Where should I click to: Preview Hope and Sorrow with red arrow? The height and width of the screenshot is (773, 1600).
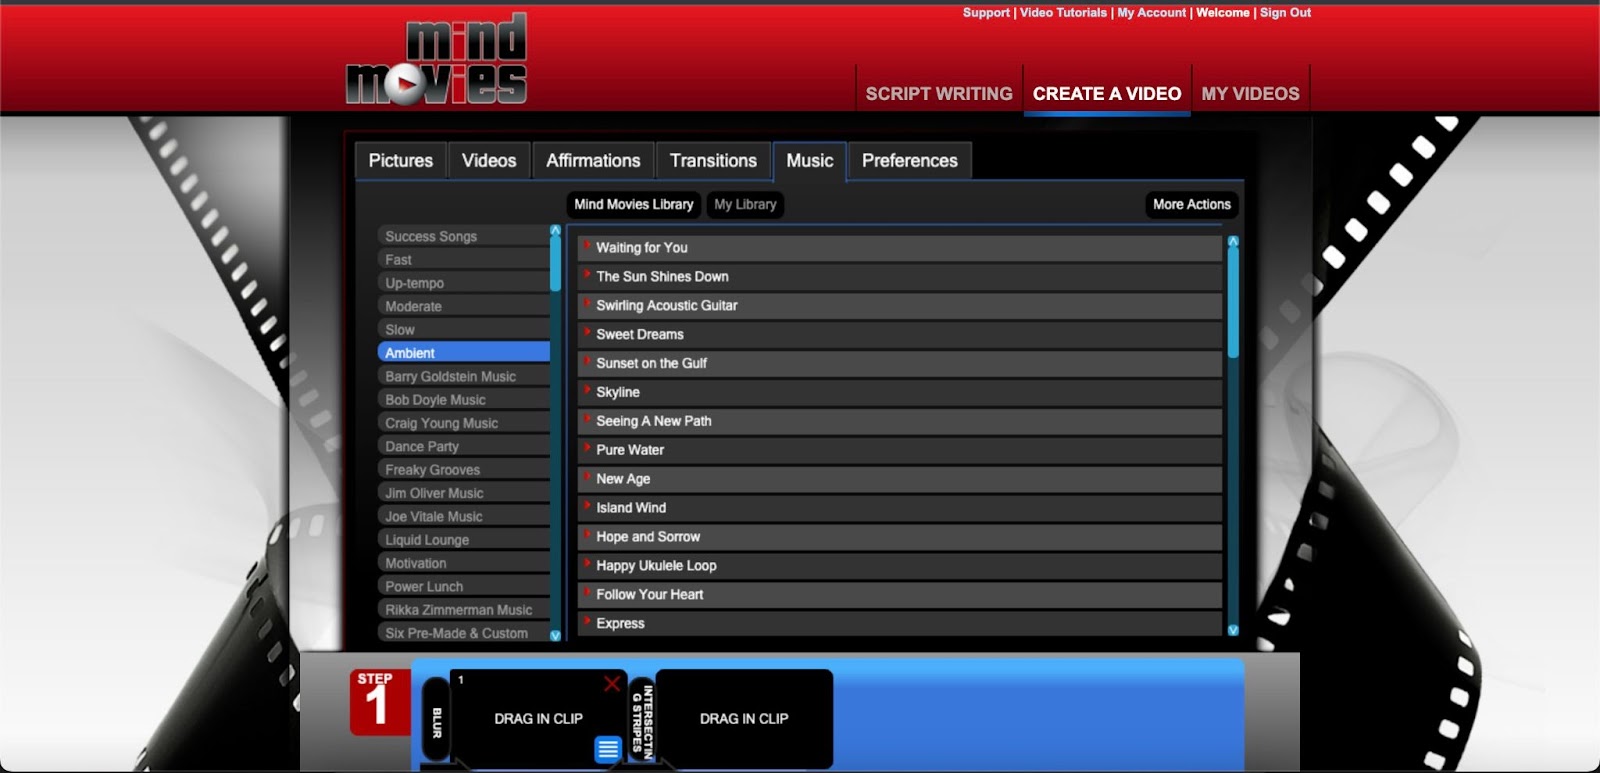[x=588, y=535]
